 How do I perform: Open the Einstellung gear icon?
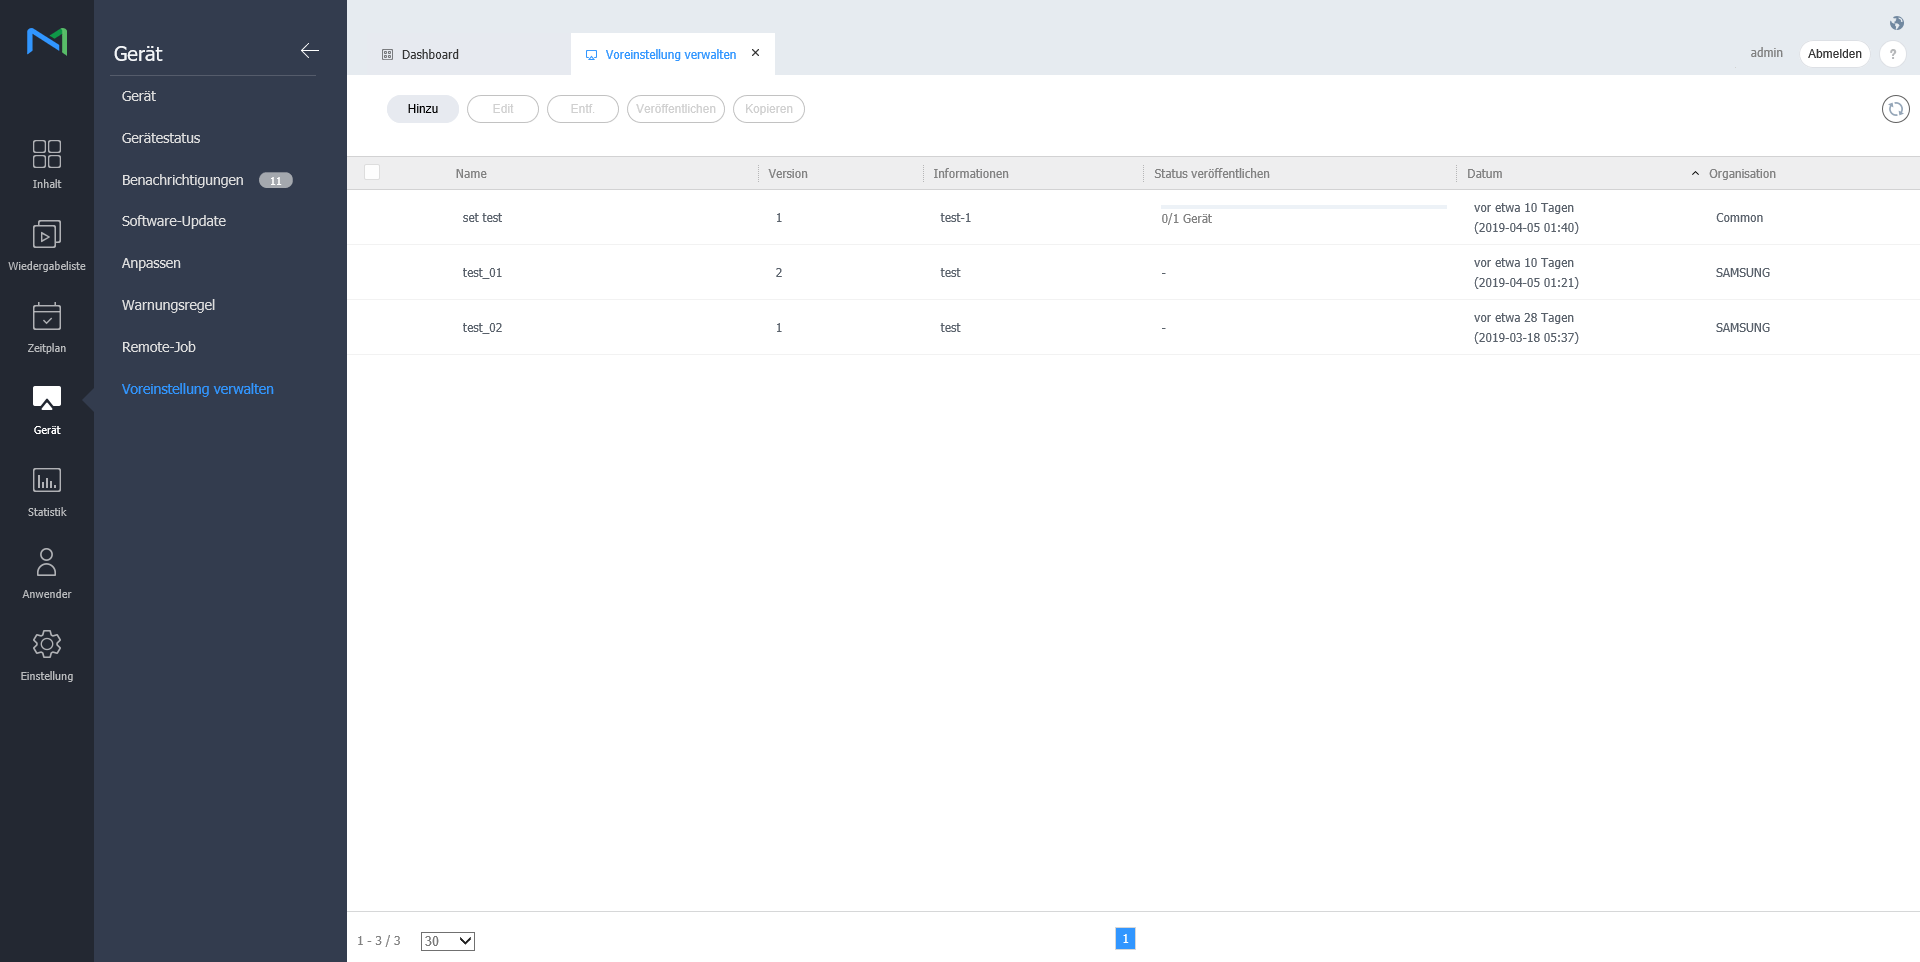47,644
